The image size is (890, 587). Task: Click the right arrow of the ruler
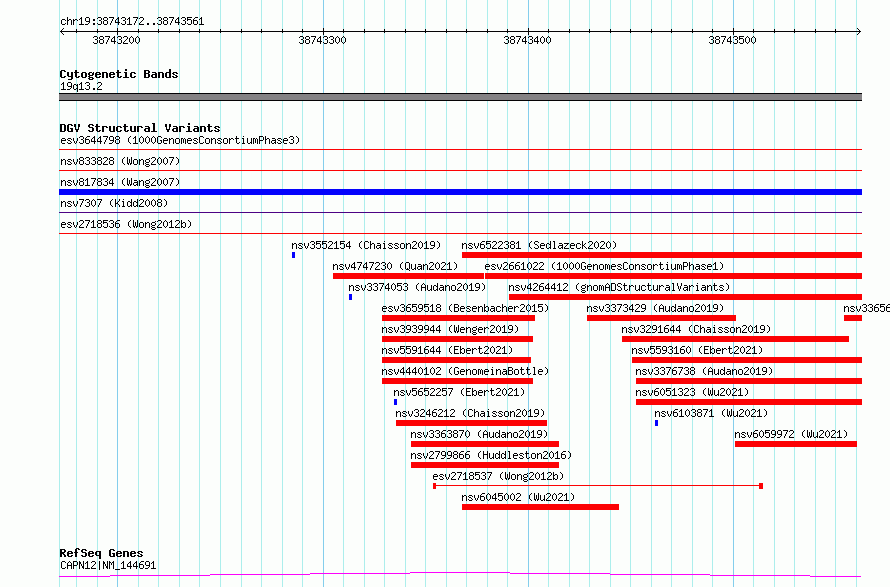tap(859, 32)
